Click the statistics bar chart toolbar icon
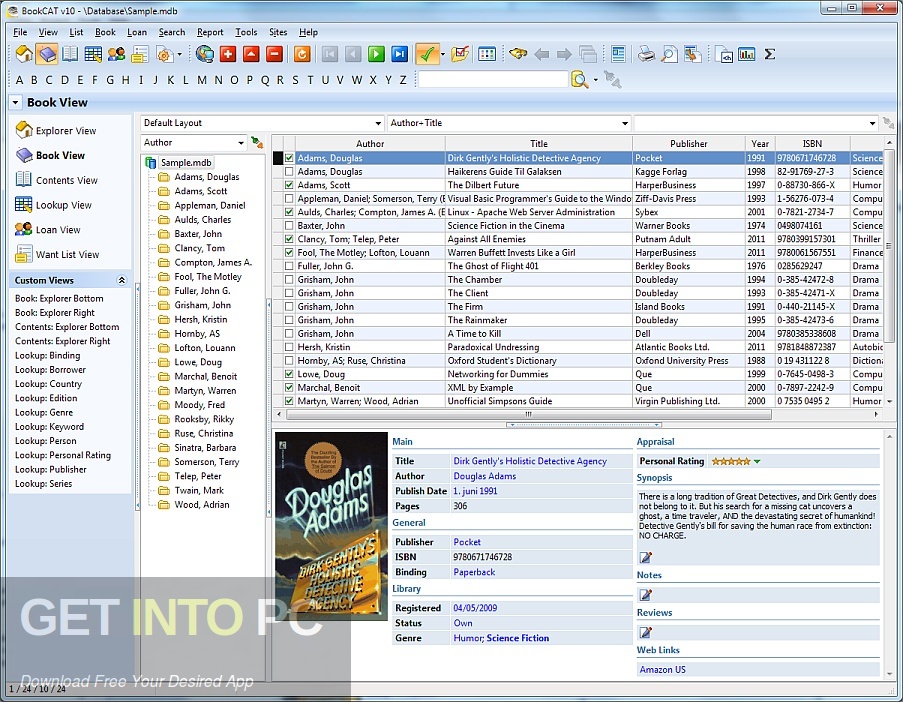903x702 pixels. click(746, 54)
